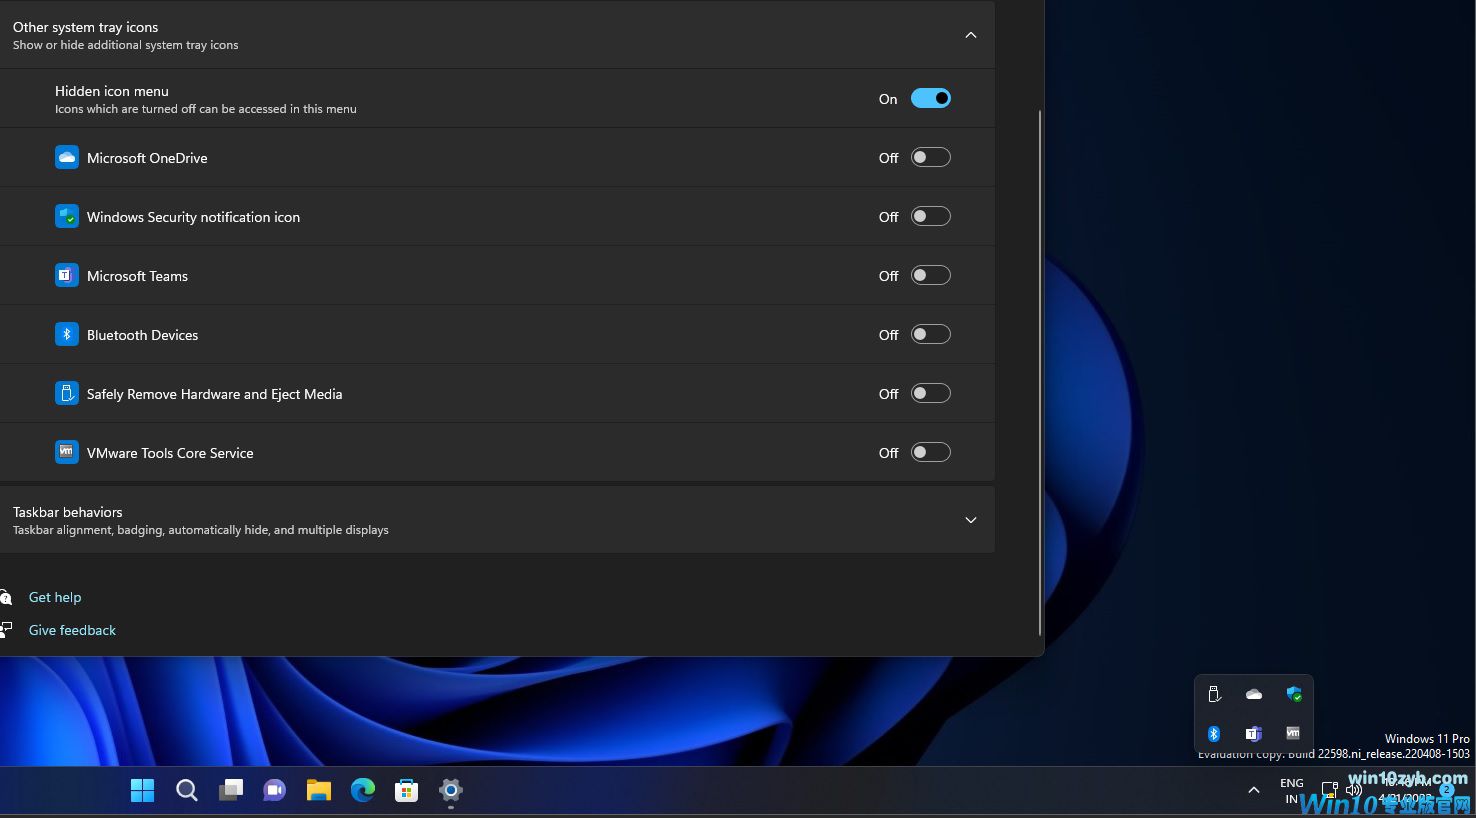Click the ENG IN language indicator
Viewport: 1476px width, 818px height.
(1291, 791)
